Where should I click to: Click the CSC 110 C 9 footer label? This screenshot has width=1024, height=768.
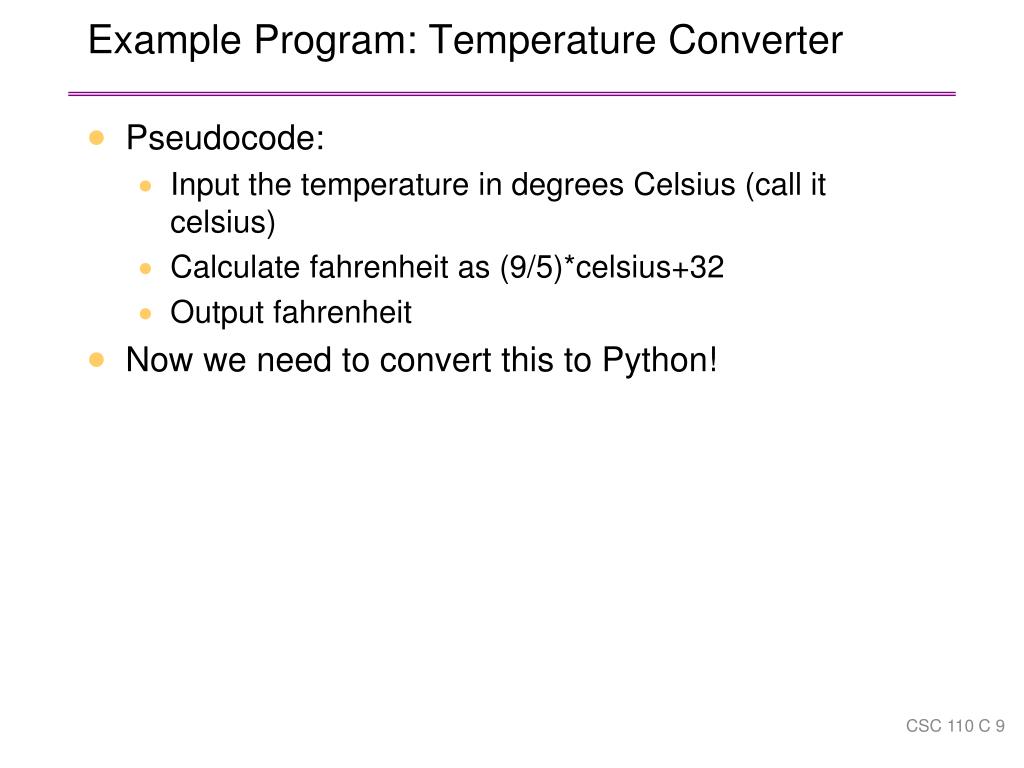[x=955, y=726]
